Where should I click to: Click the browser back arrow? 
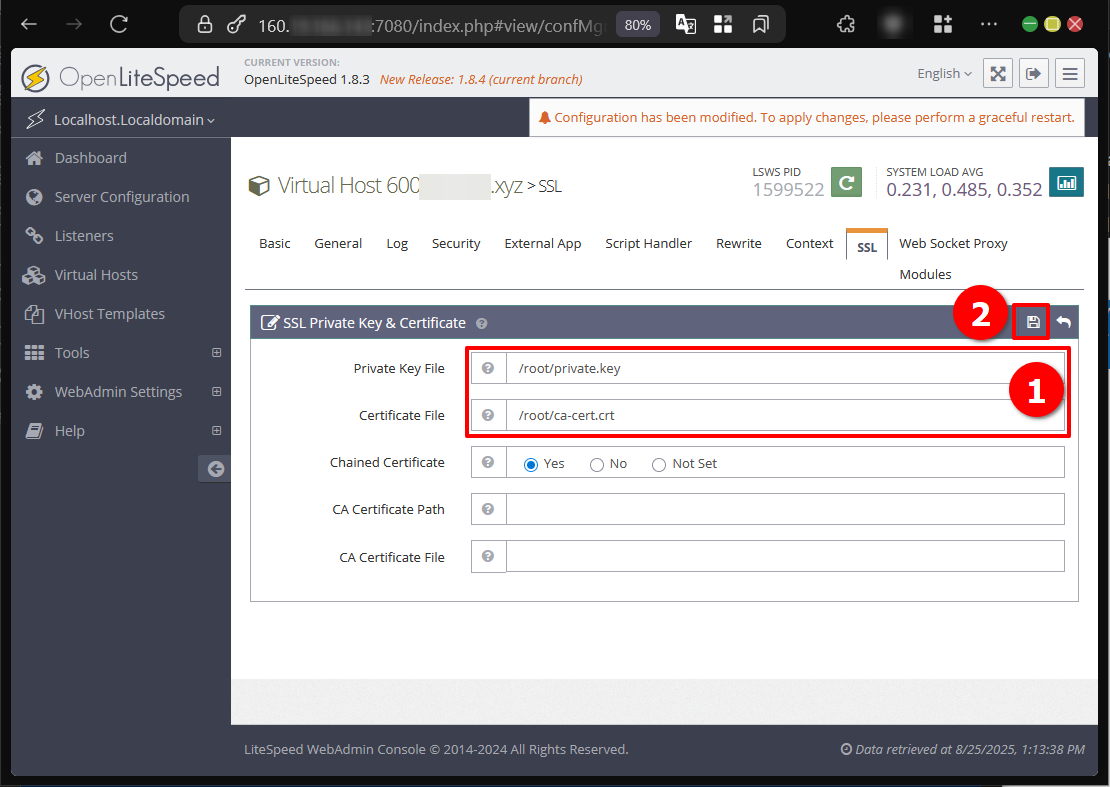point(29,25)
